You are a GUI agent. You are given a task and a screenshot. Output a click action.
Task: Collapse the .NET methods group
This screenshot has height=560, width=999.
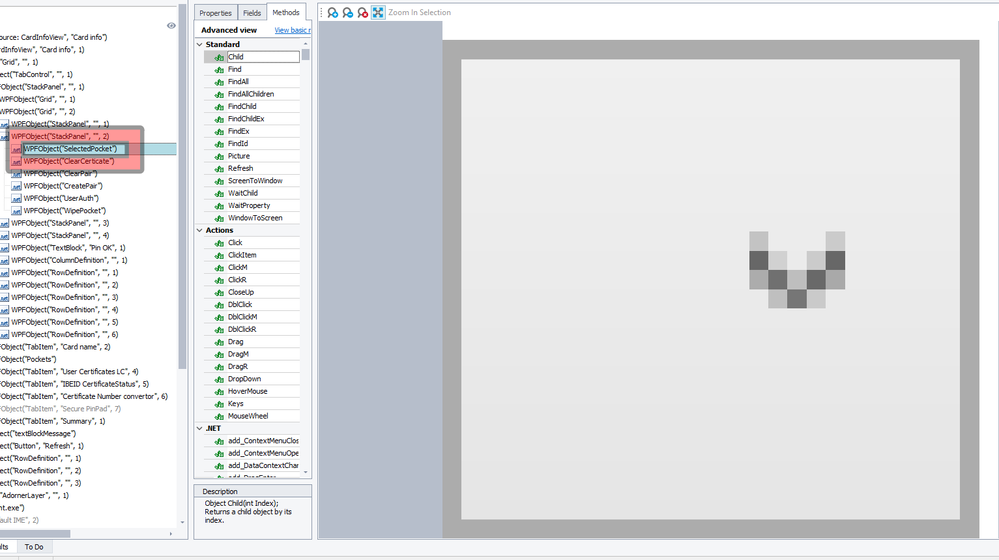[199, 428]
